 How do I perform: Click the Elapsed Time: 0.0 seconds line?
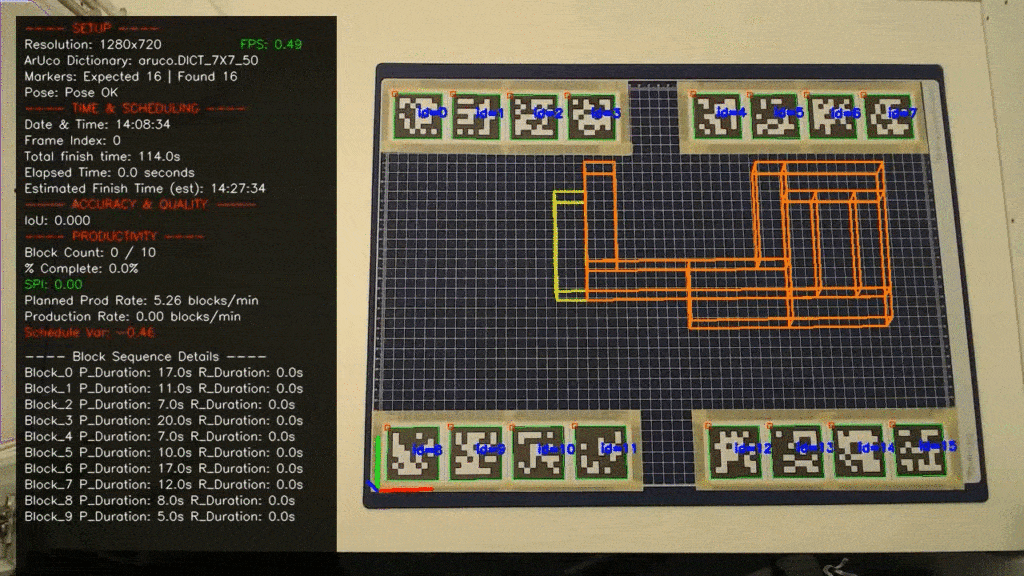tap(110, 172)
